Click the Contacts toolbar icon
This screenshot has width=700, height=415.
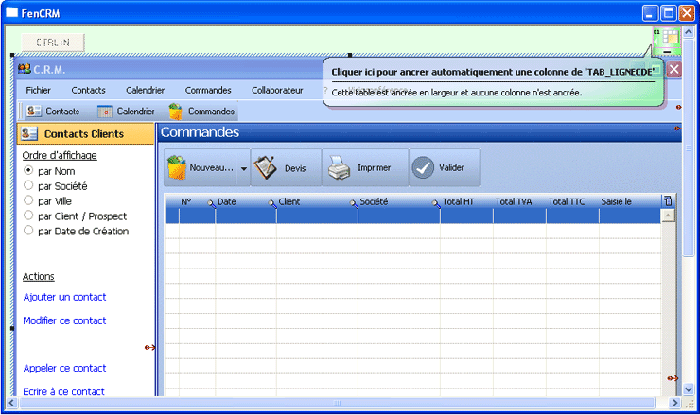coord(34,111)
